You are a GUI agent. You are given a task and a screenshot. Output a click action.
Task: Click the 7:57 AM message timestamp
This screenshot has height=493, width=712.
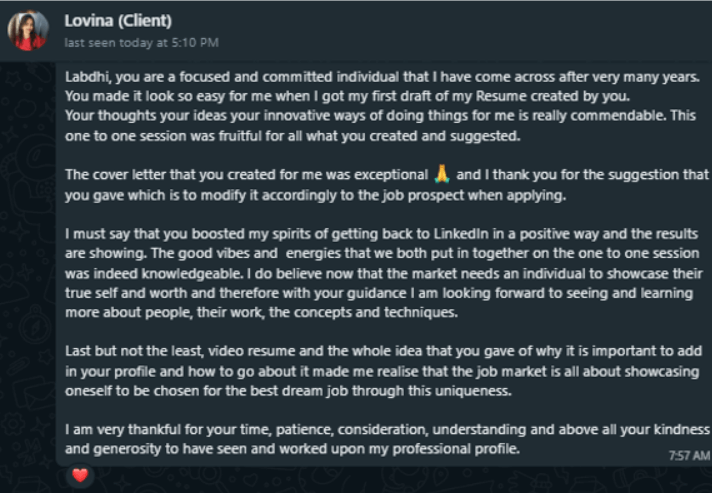click(686, 455)
